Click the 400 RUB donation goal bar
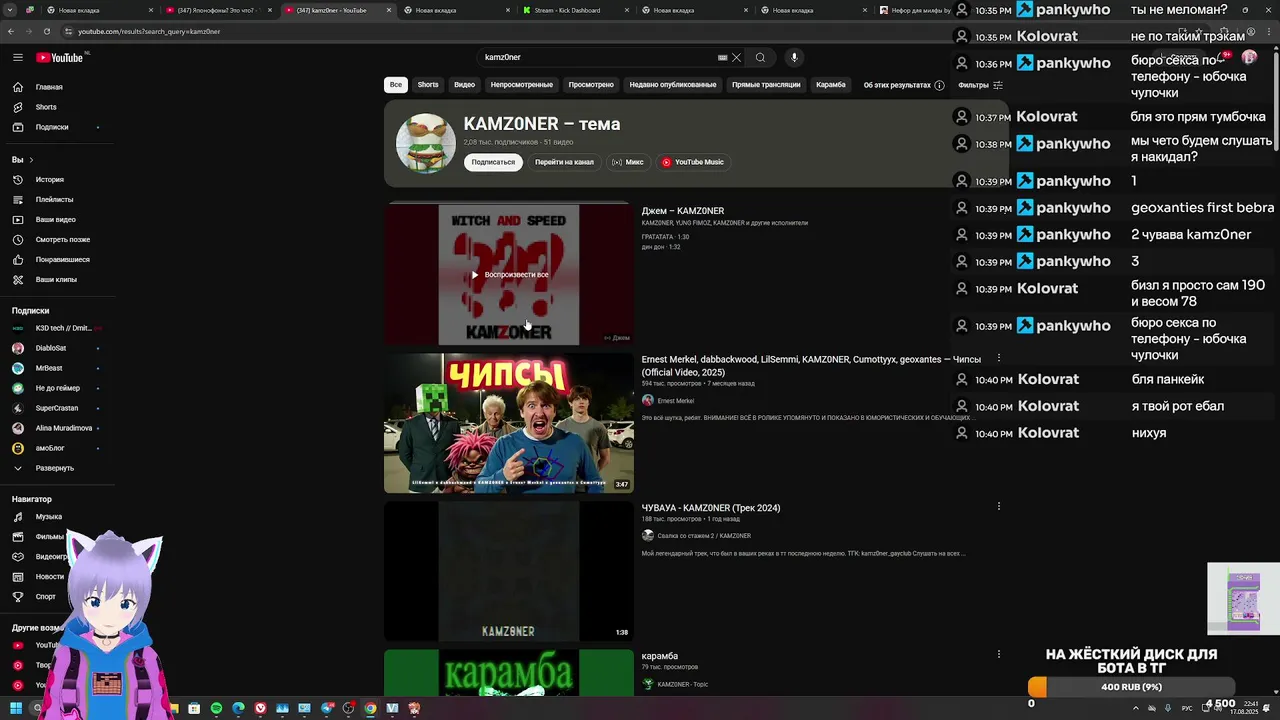This screenshot has height=720, width=1280. (x=1131, y=687)
